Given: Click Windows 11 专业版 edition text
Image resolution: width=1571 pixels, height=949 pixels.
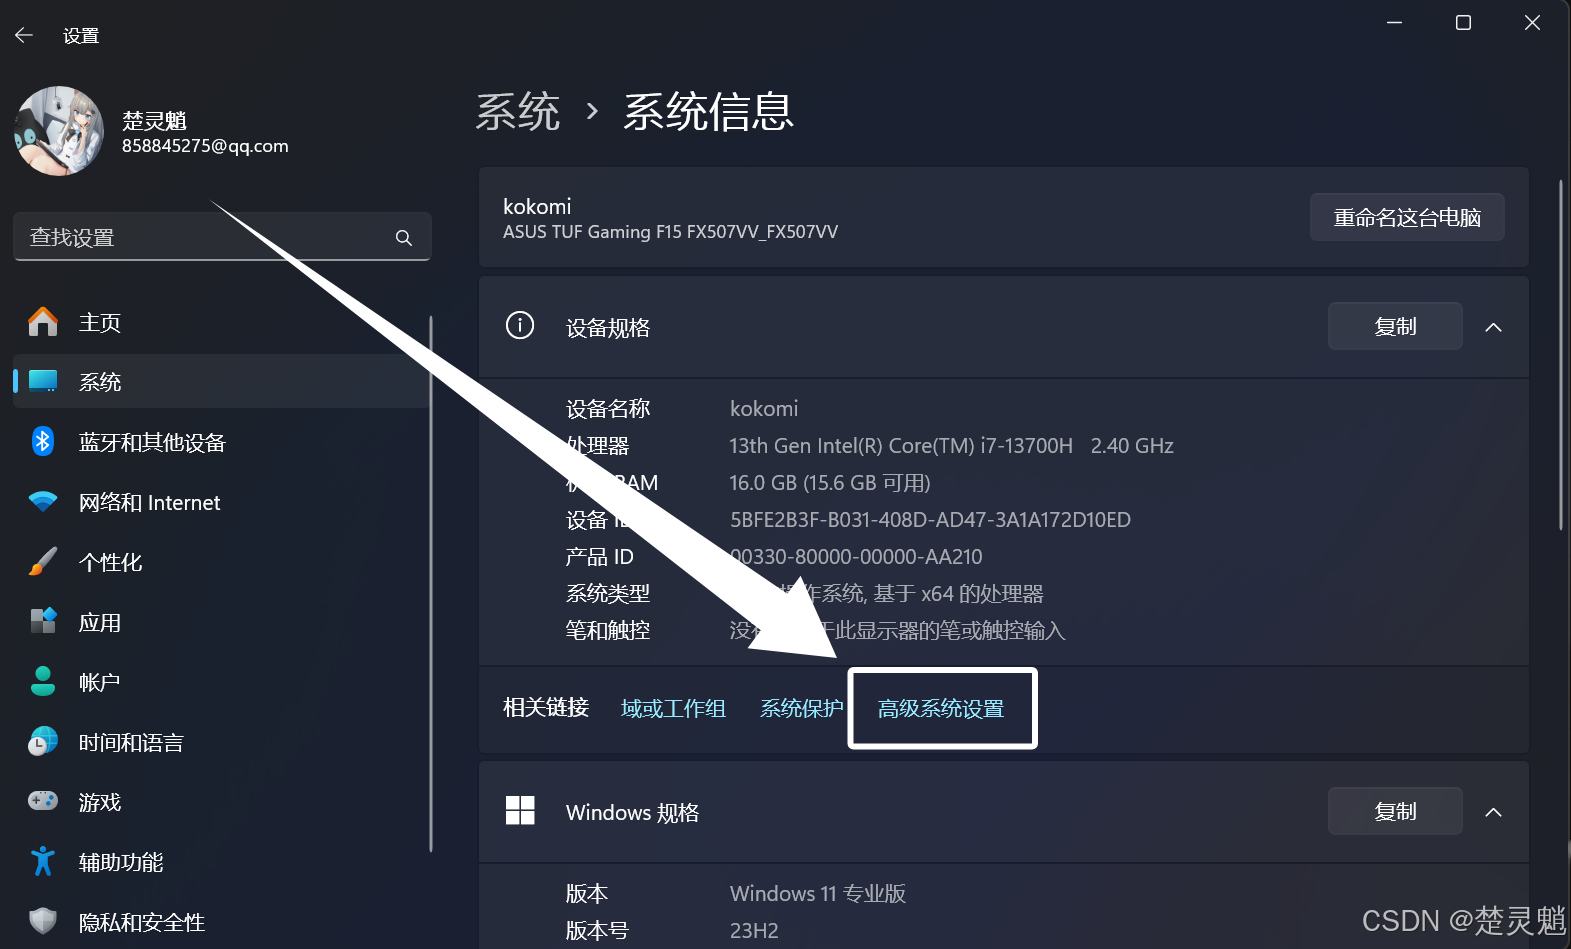Looking at the screenshot, I should click(x=818, y=894).
